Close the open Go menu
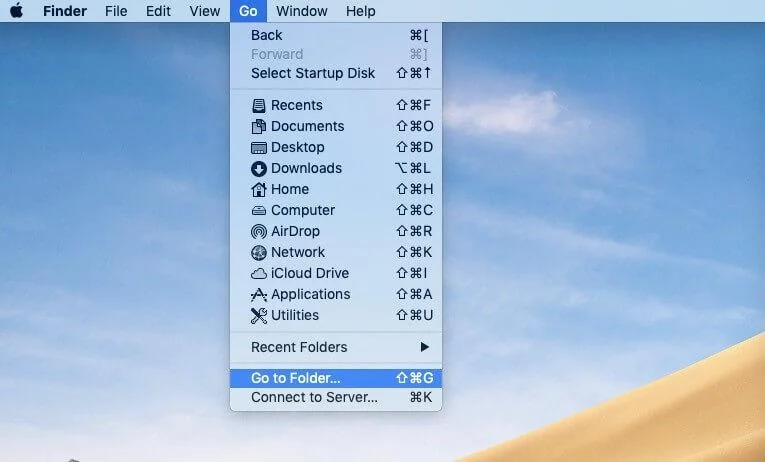This screenshot has height=462, width=765. pyautogui.click(x=248, y=11)
